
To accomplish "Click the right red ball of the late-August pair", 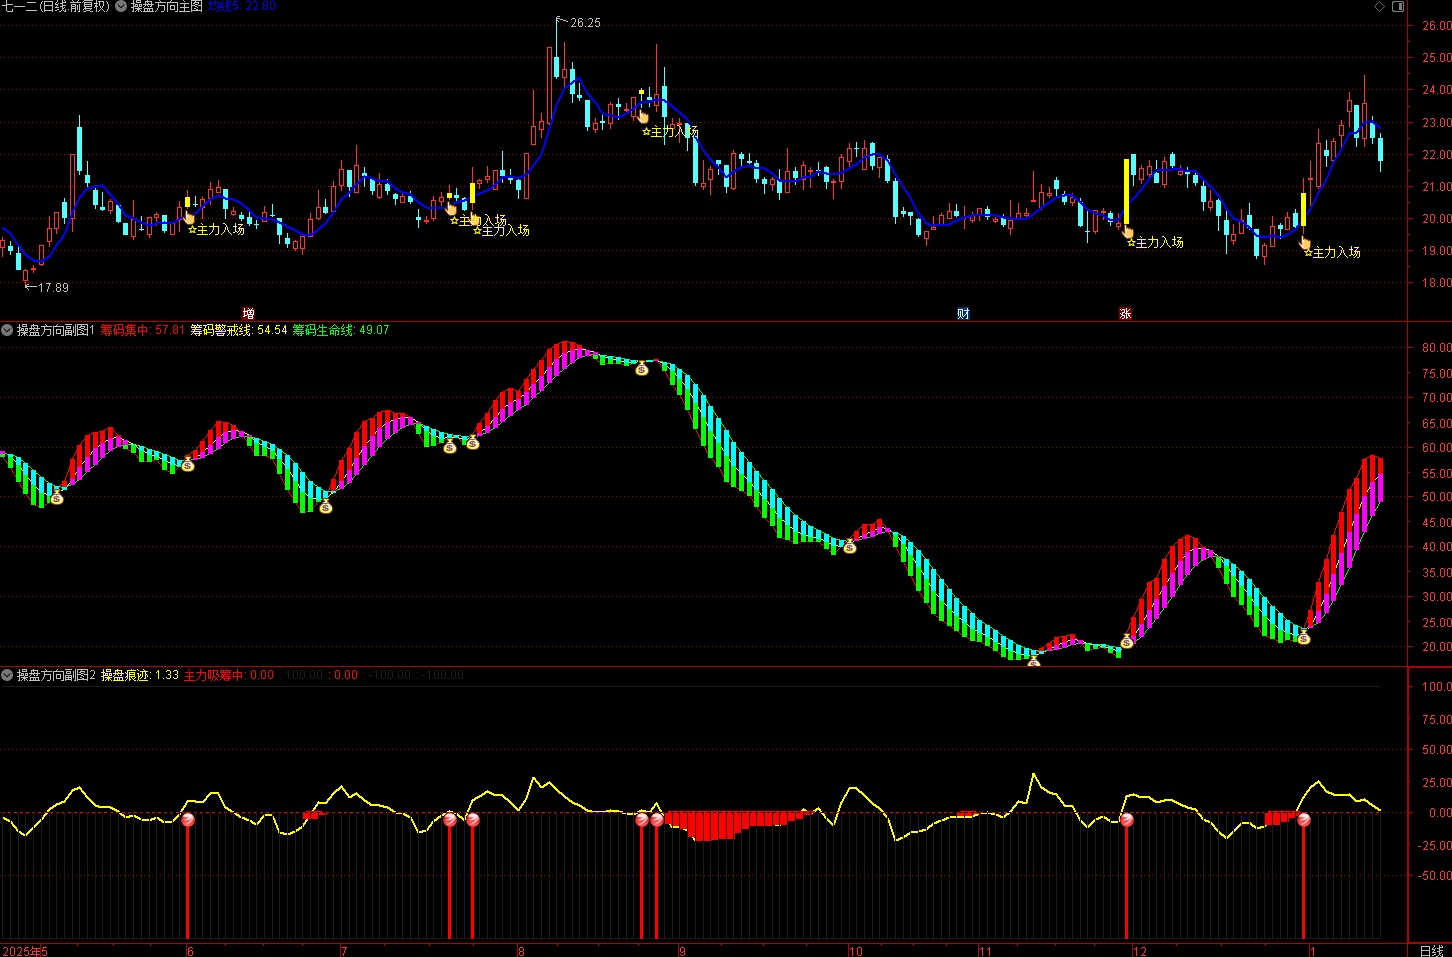I will pos(657,820).
